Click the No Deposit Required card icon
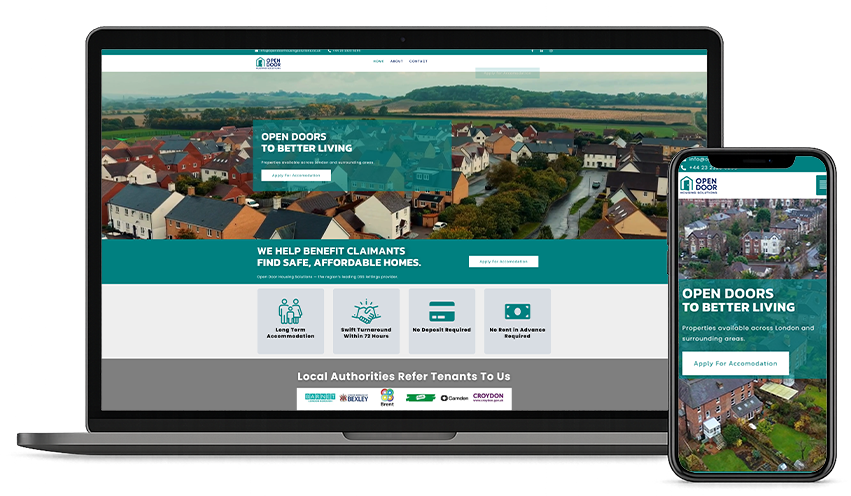 tap(442, 311)
